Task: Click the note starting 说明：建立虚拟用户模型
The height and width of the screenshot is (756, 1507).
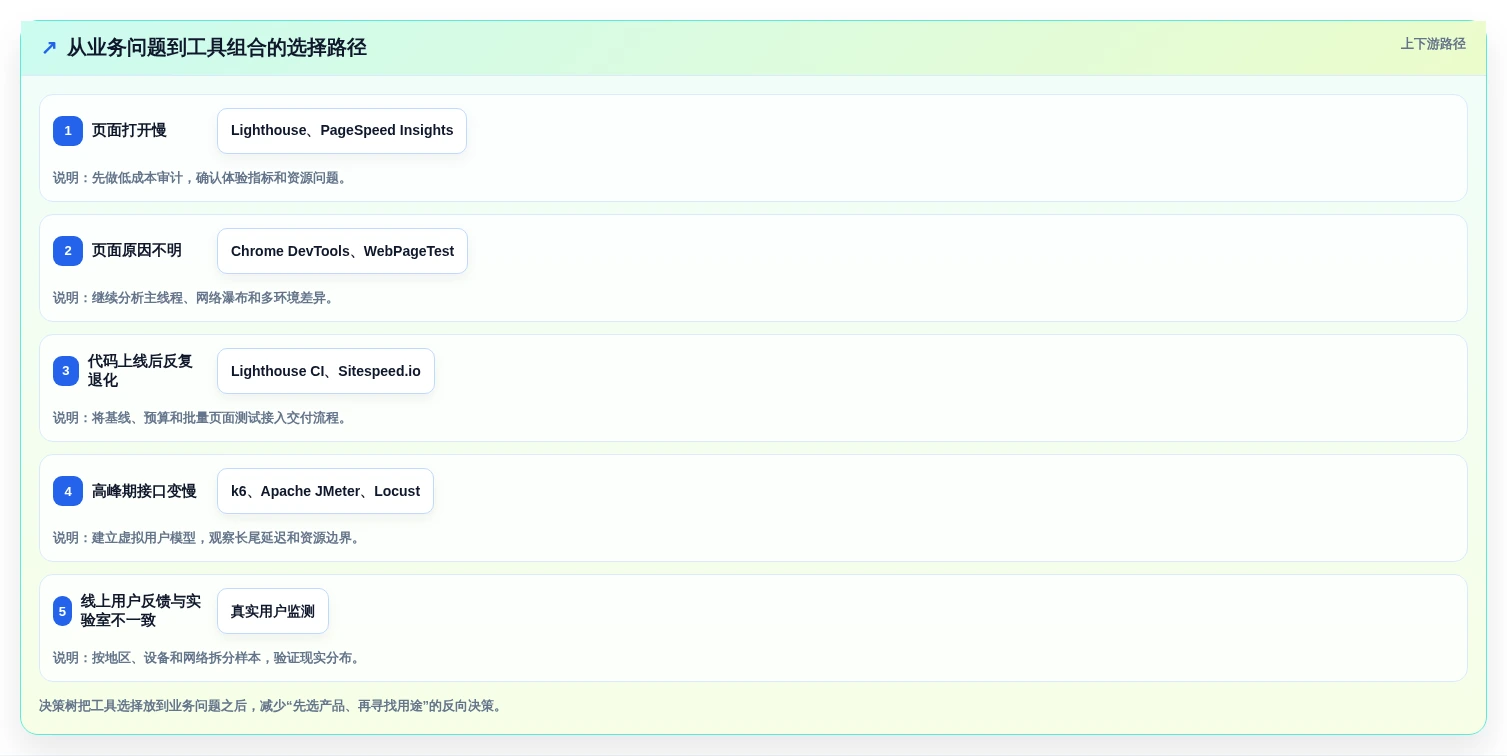Action: coord(209,538)
